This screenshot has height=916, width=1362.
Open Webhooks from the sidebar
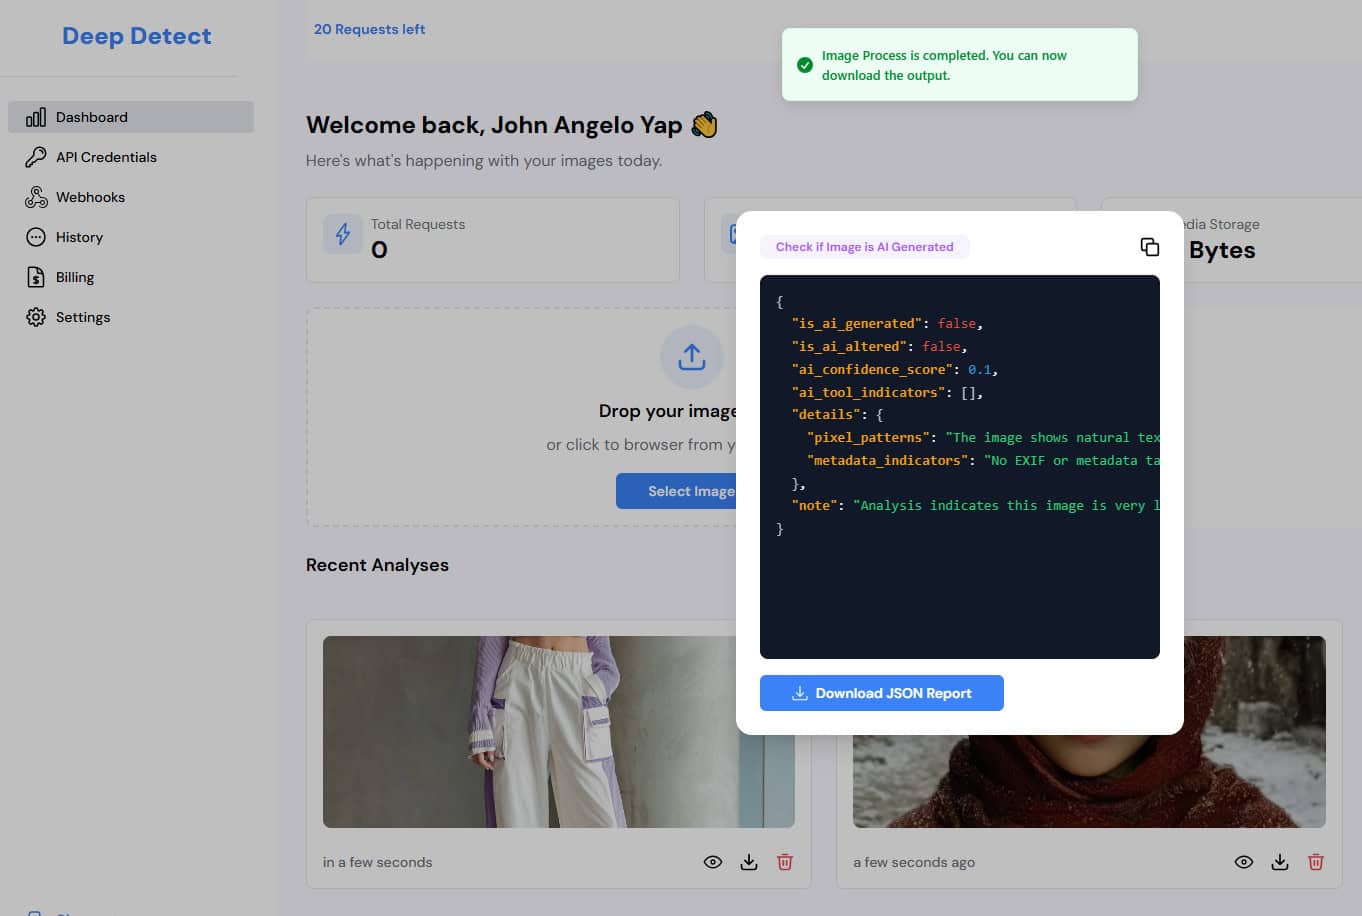click(90, 197)
